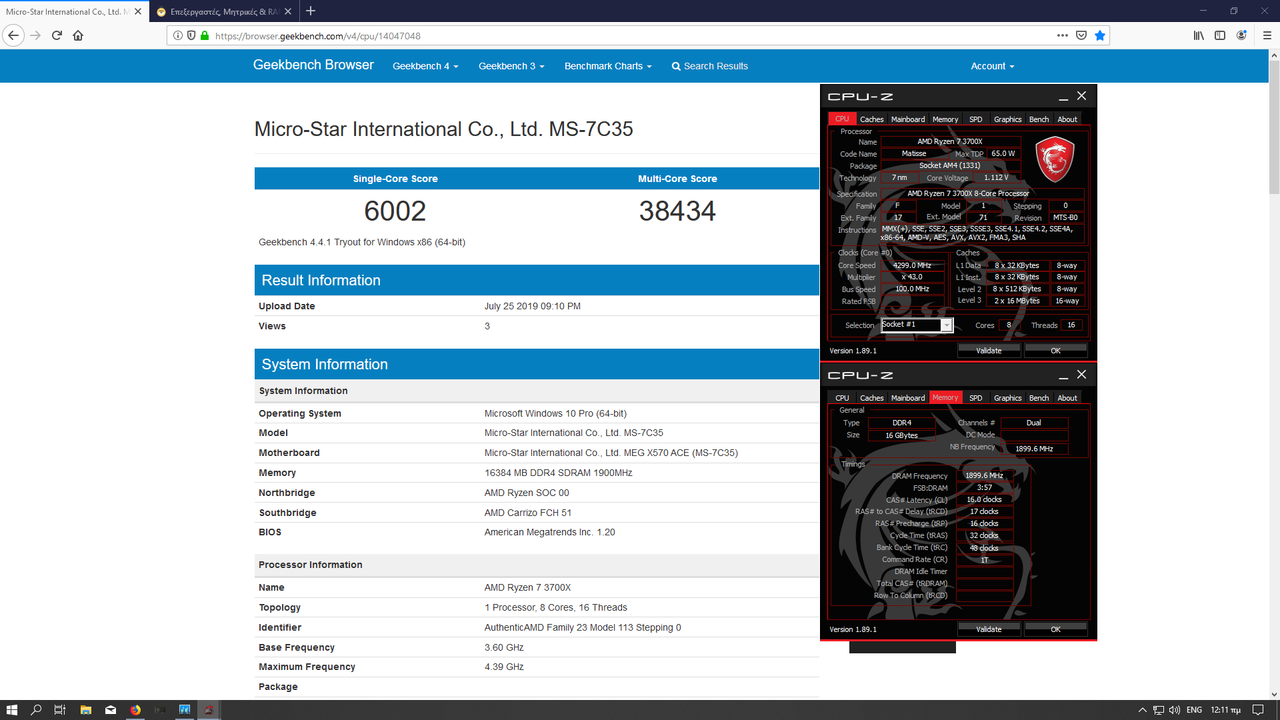Click the July 25 2019 upload date value
Screen dimensions: 1280x720
point(532,306)
